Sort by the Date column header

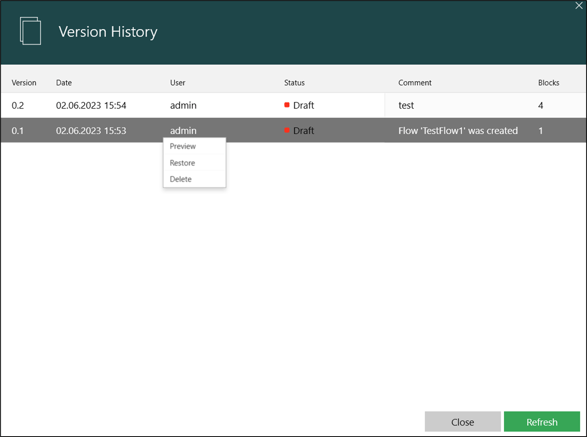coord(64,83)
